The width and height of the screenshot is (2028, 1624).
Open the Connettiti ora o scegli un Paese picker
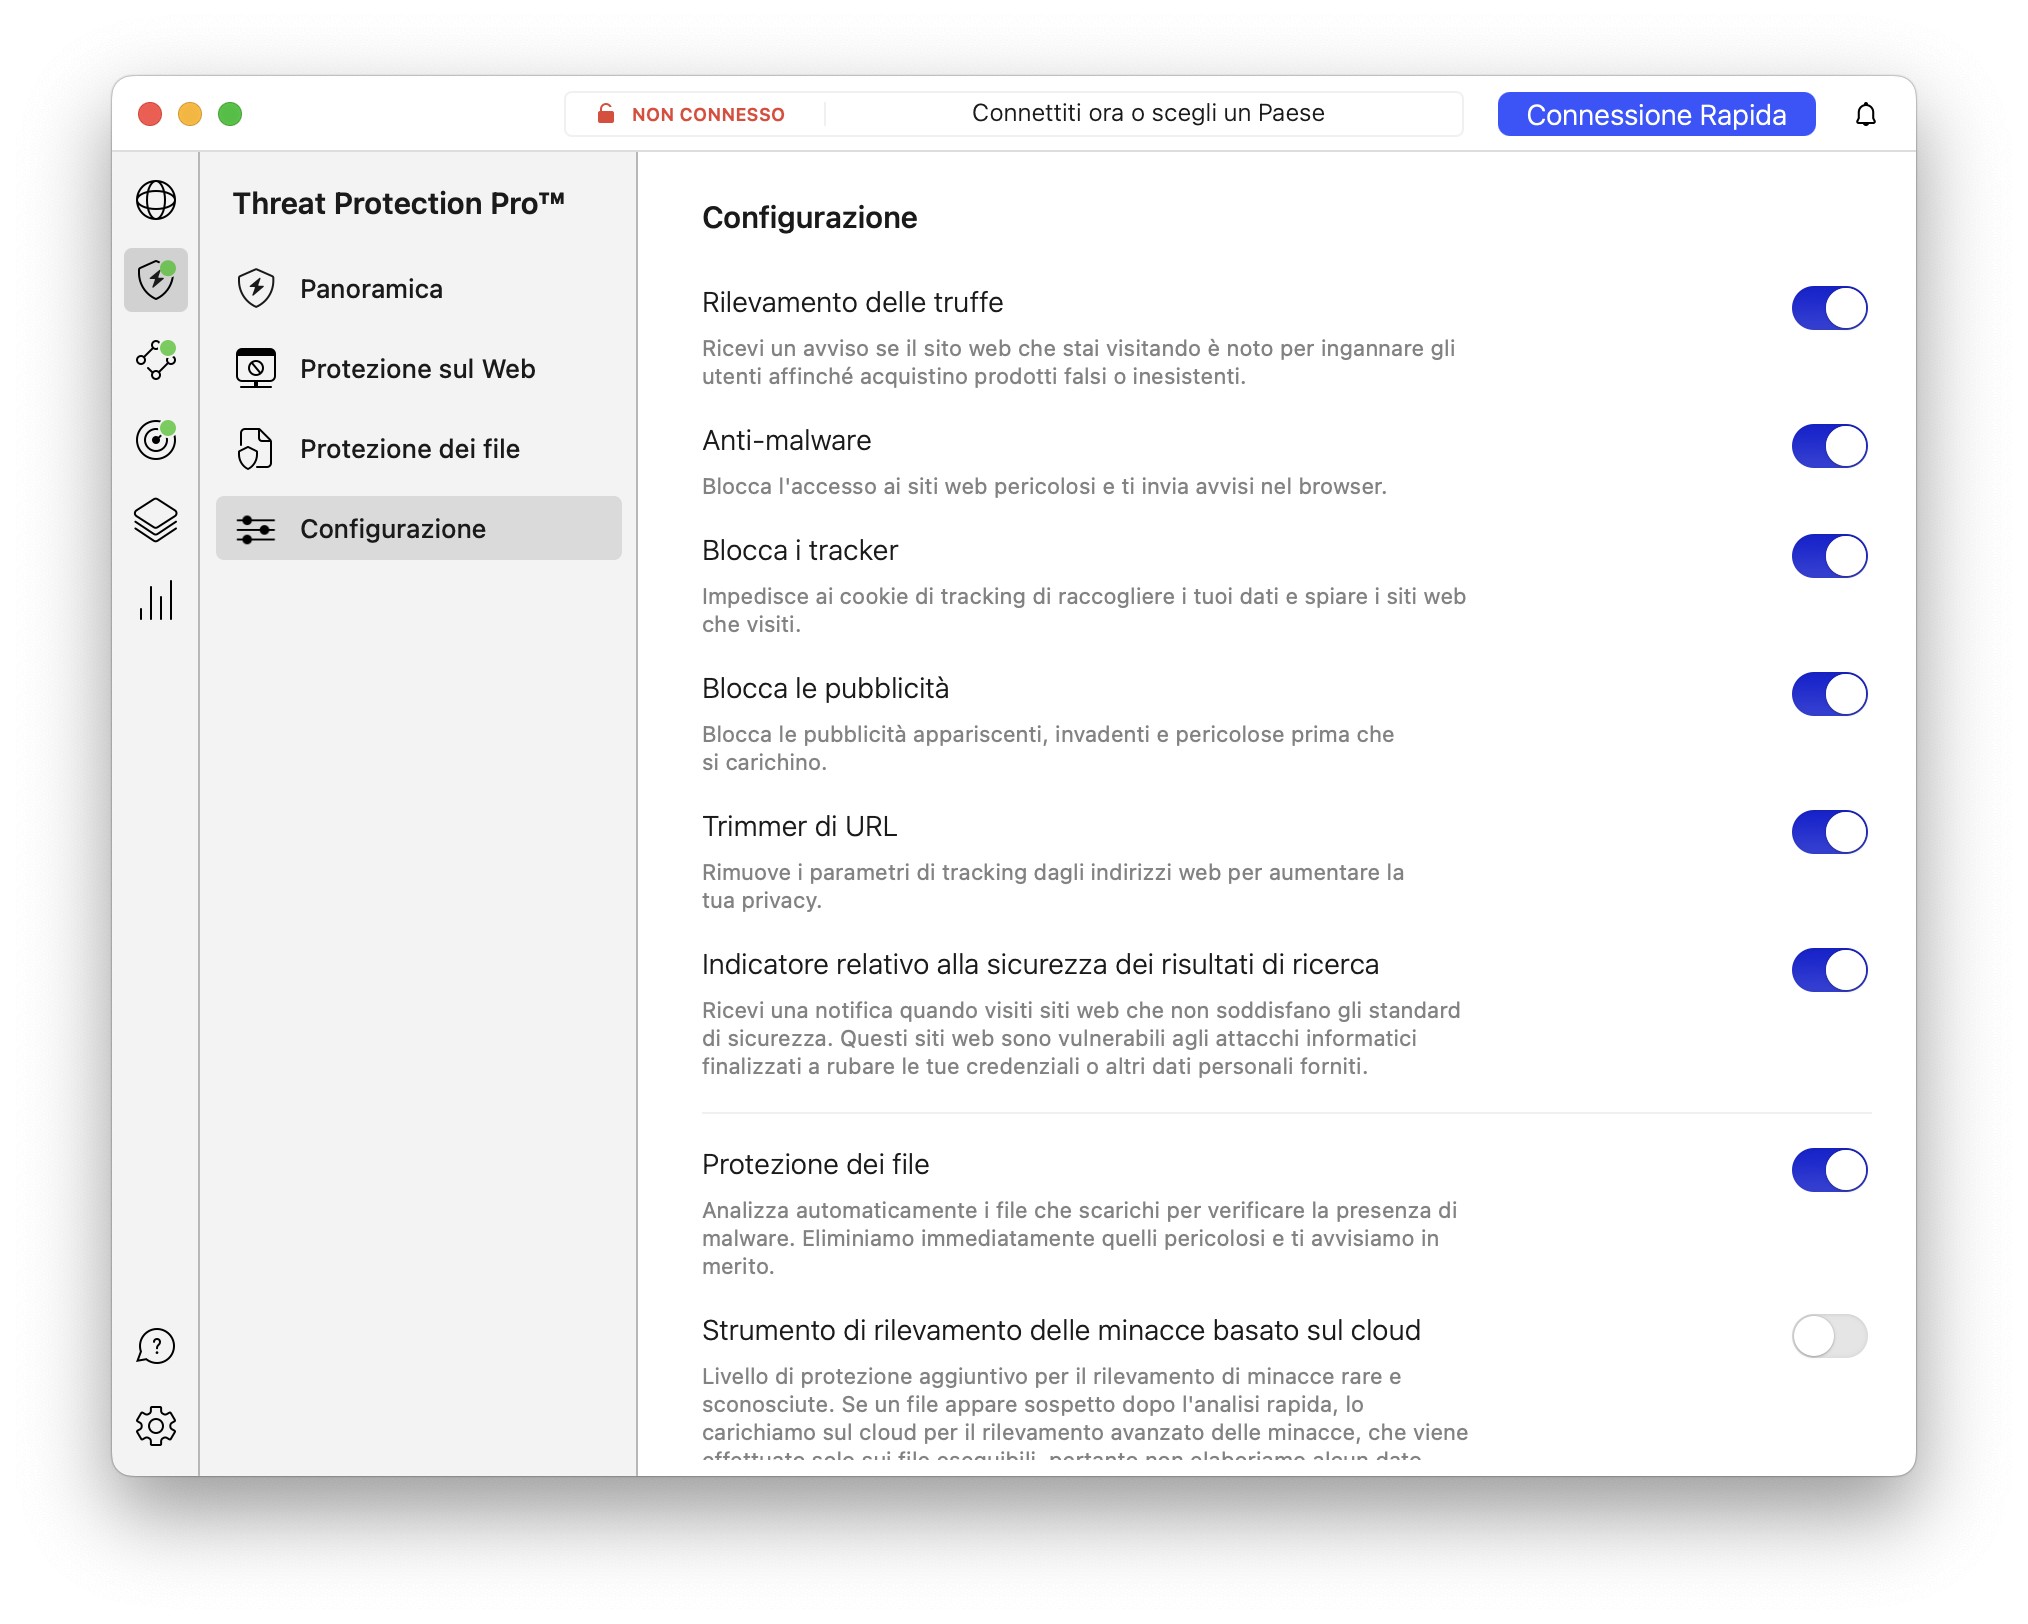[1146, 113]
